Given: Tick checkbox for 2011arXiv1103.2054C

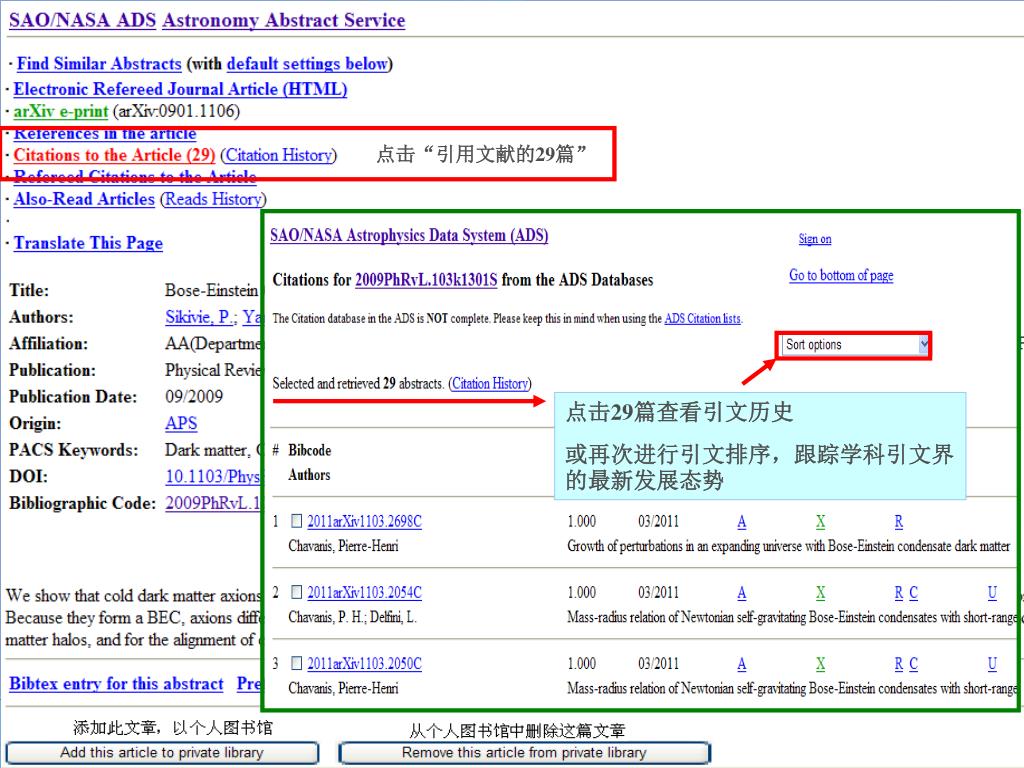Looking at the screenshot, I should point(296,592).
